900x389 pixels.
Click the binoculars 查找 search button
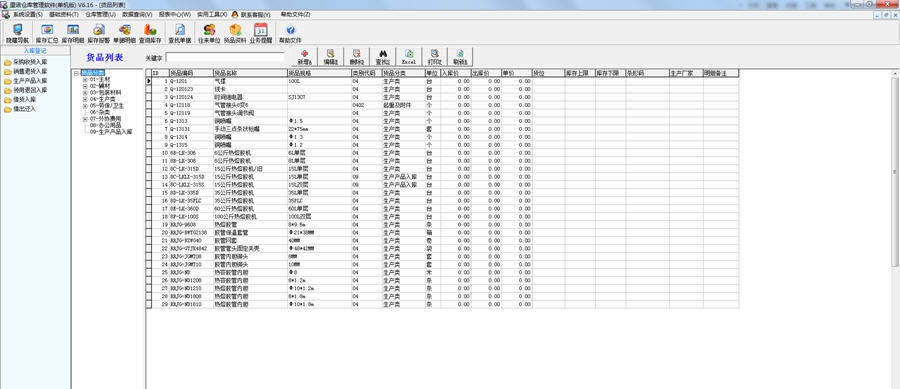383,57
